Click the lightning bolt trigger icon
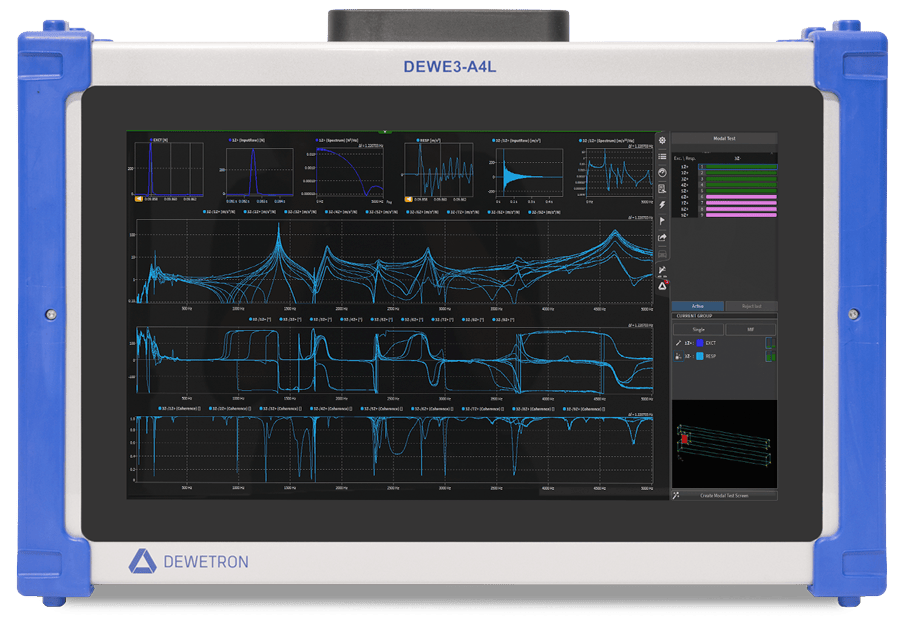The width and height of the screenshot is (900, 621). (662, 204)
